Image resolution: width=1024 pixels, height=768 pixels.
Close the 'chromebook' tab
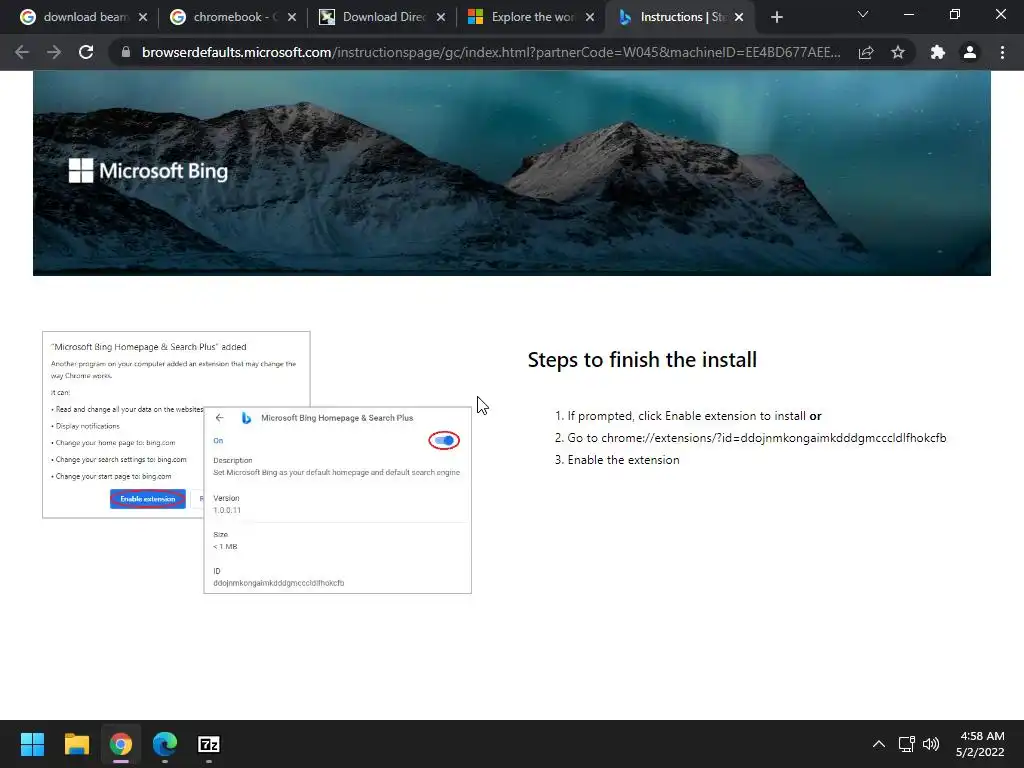(x=292, y=17)
